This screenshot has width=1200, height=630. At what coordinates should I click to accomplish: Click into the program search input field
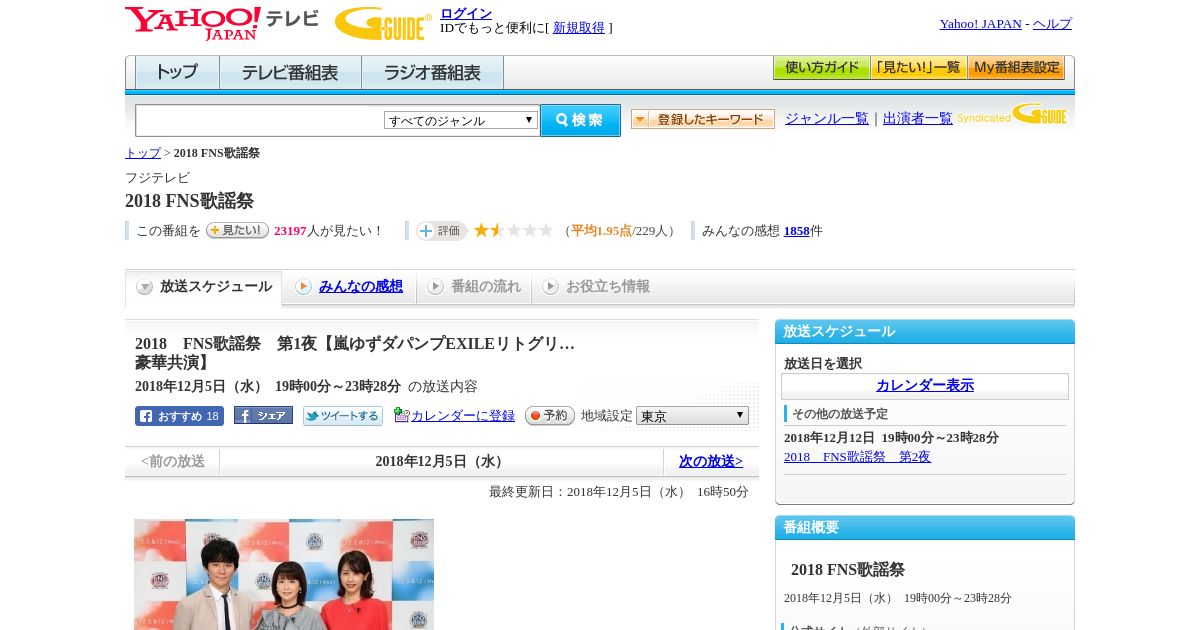[x=260, y=120]
